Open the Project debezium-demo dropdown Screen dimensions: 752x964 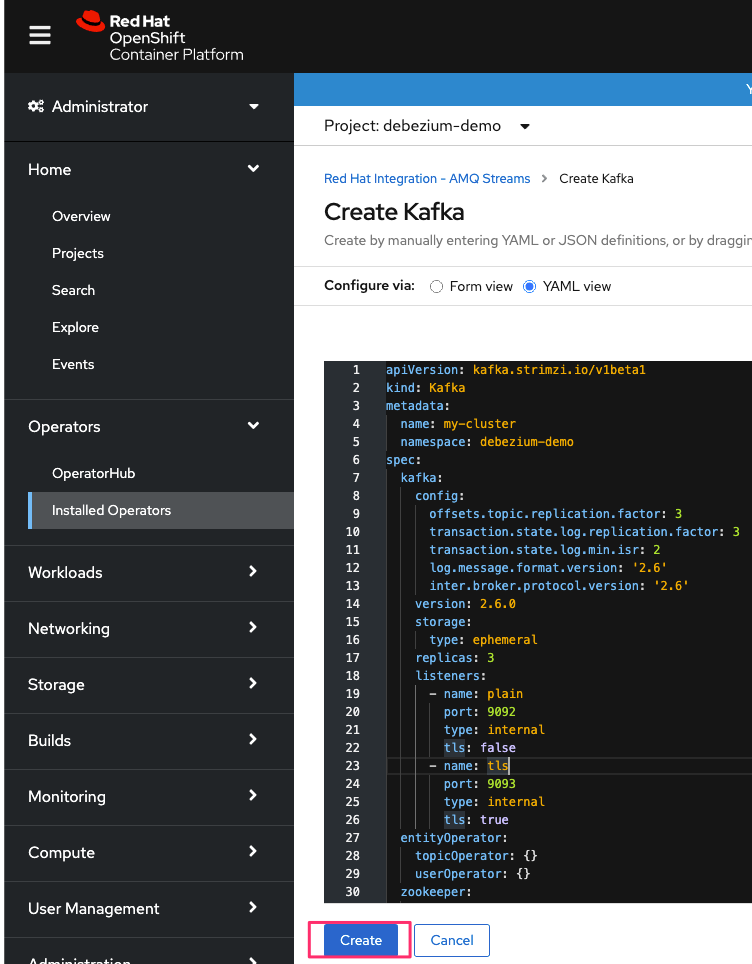click(x=427, y=126)
